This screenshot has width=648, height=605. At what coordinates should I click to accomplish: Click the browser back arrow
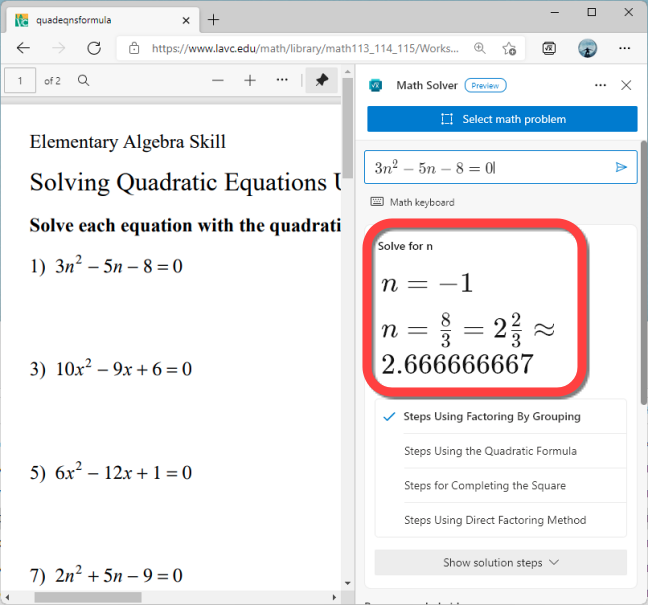[23, 48]
